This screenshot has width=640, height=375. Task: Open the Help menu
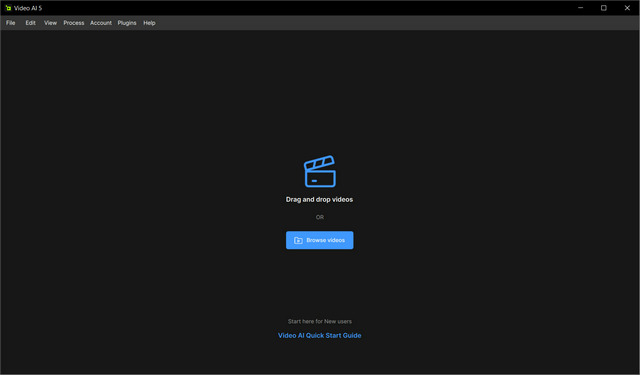(149, 23)
